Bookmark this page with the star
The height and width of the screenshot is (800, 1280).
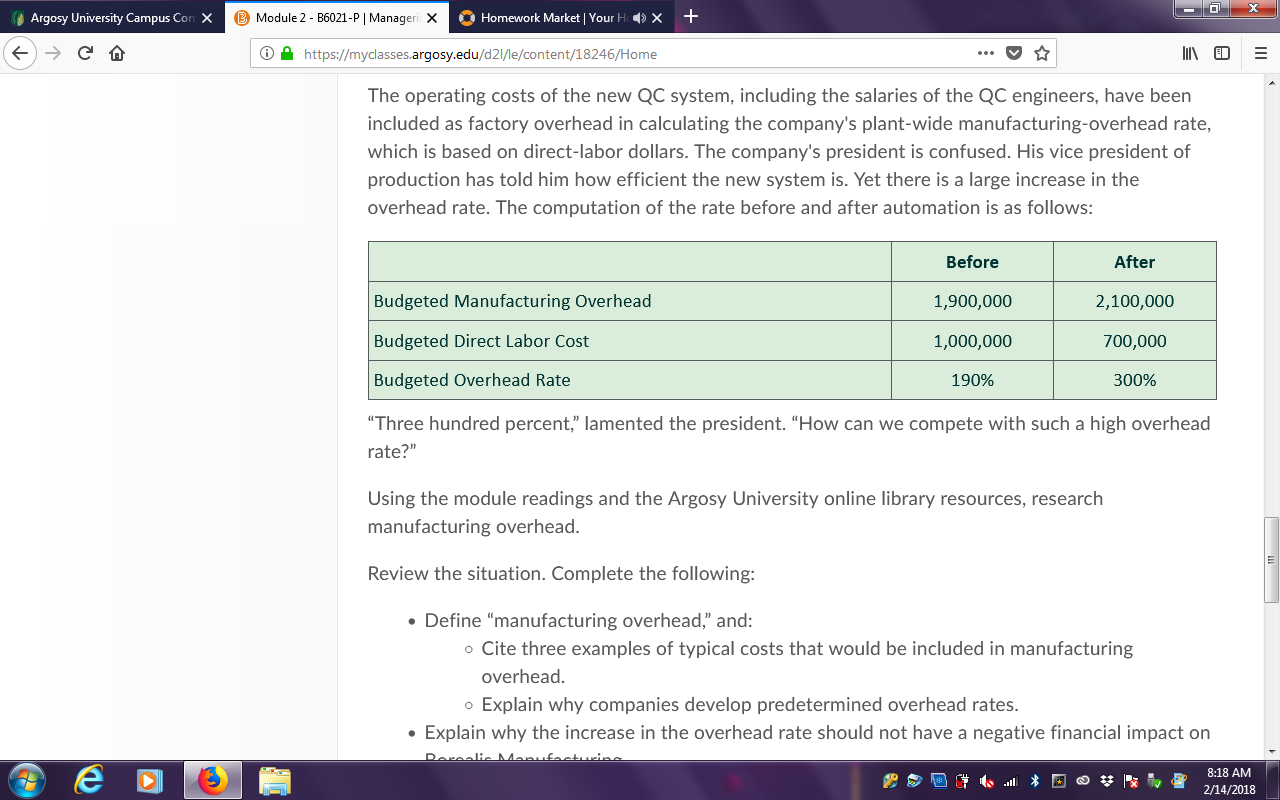pyautogui.click(x=1042, y=54)
